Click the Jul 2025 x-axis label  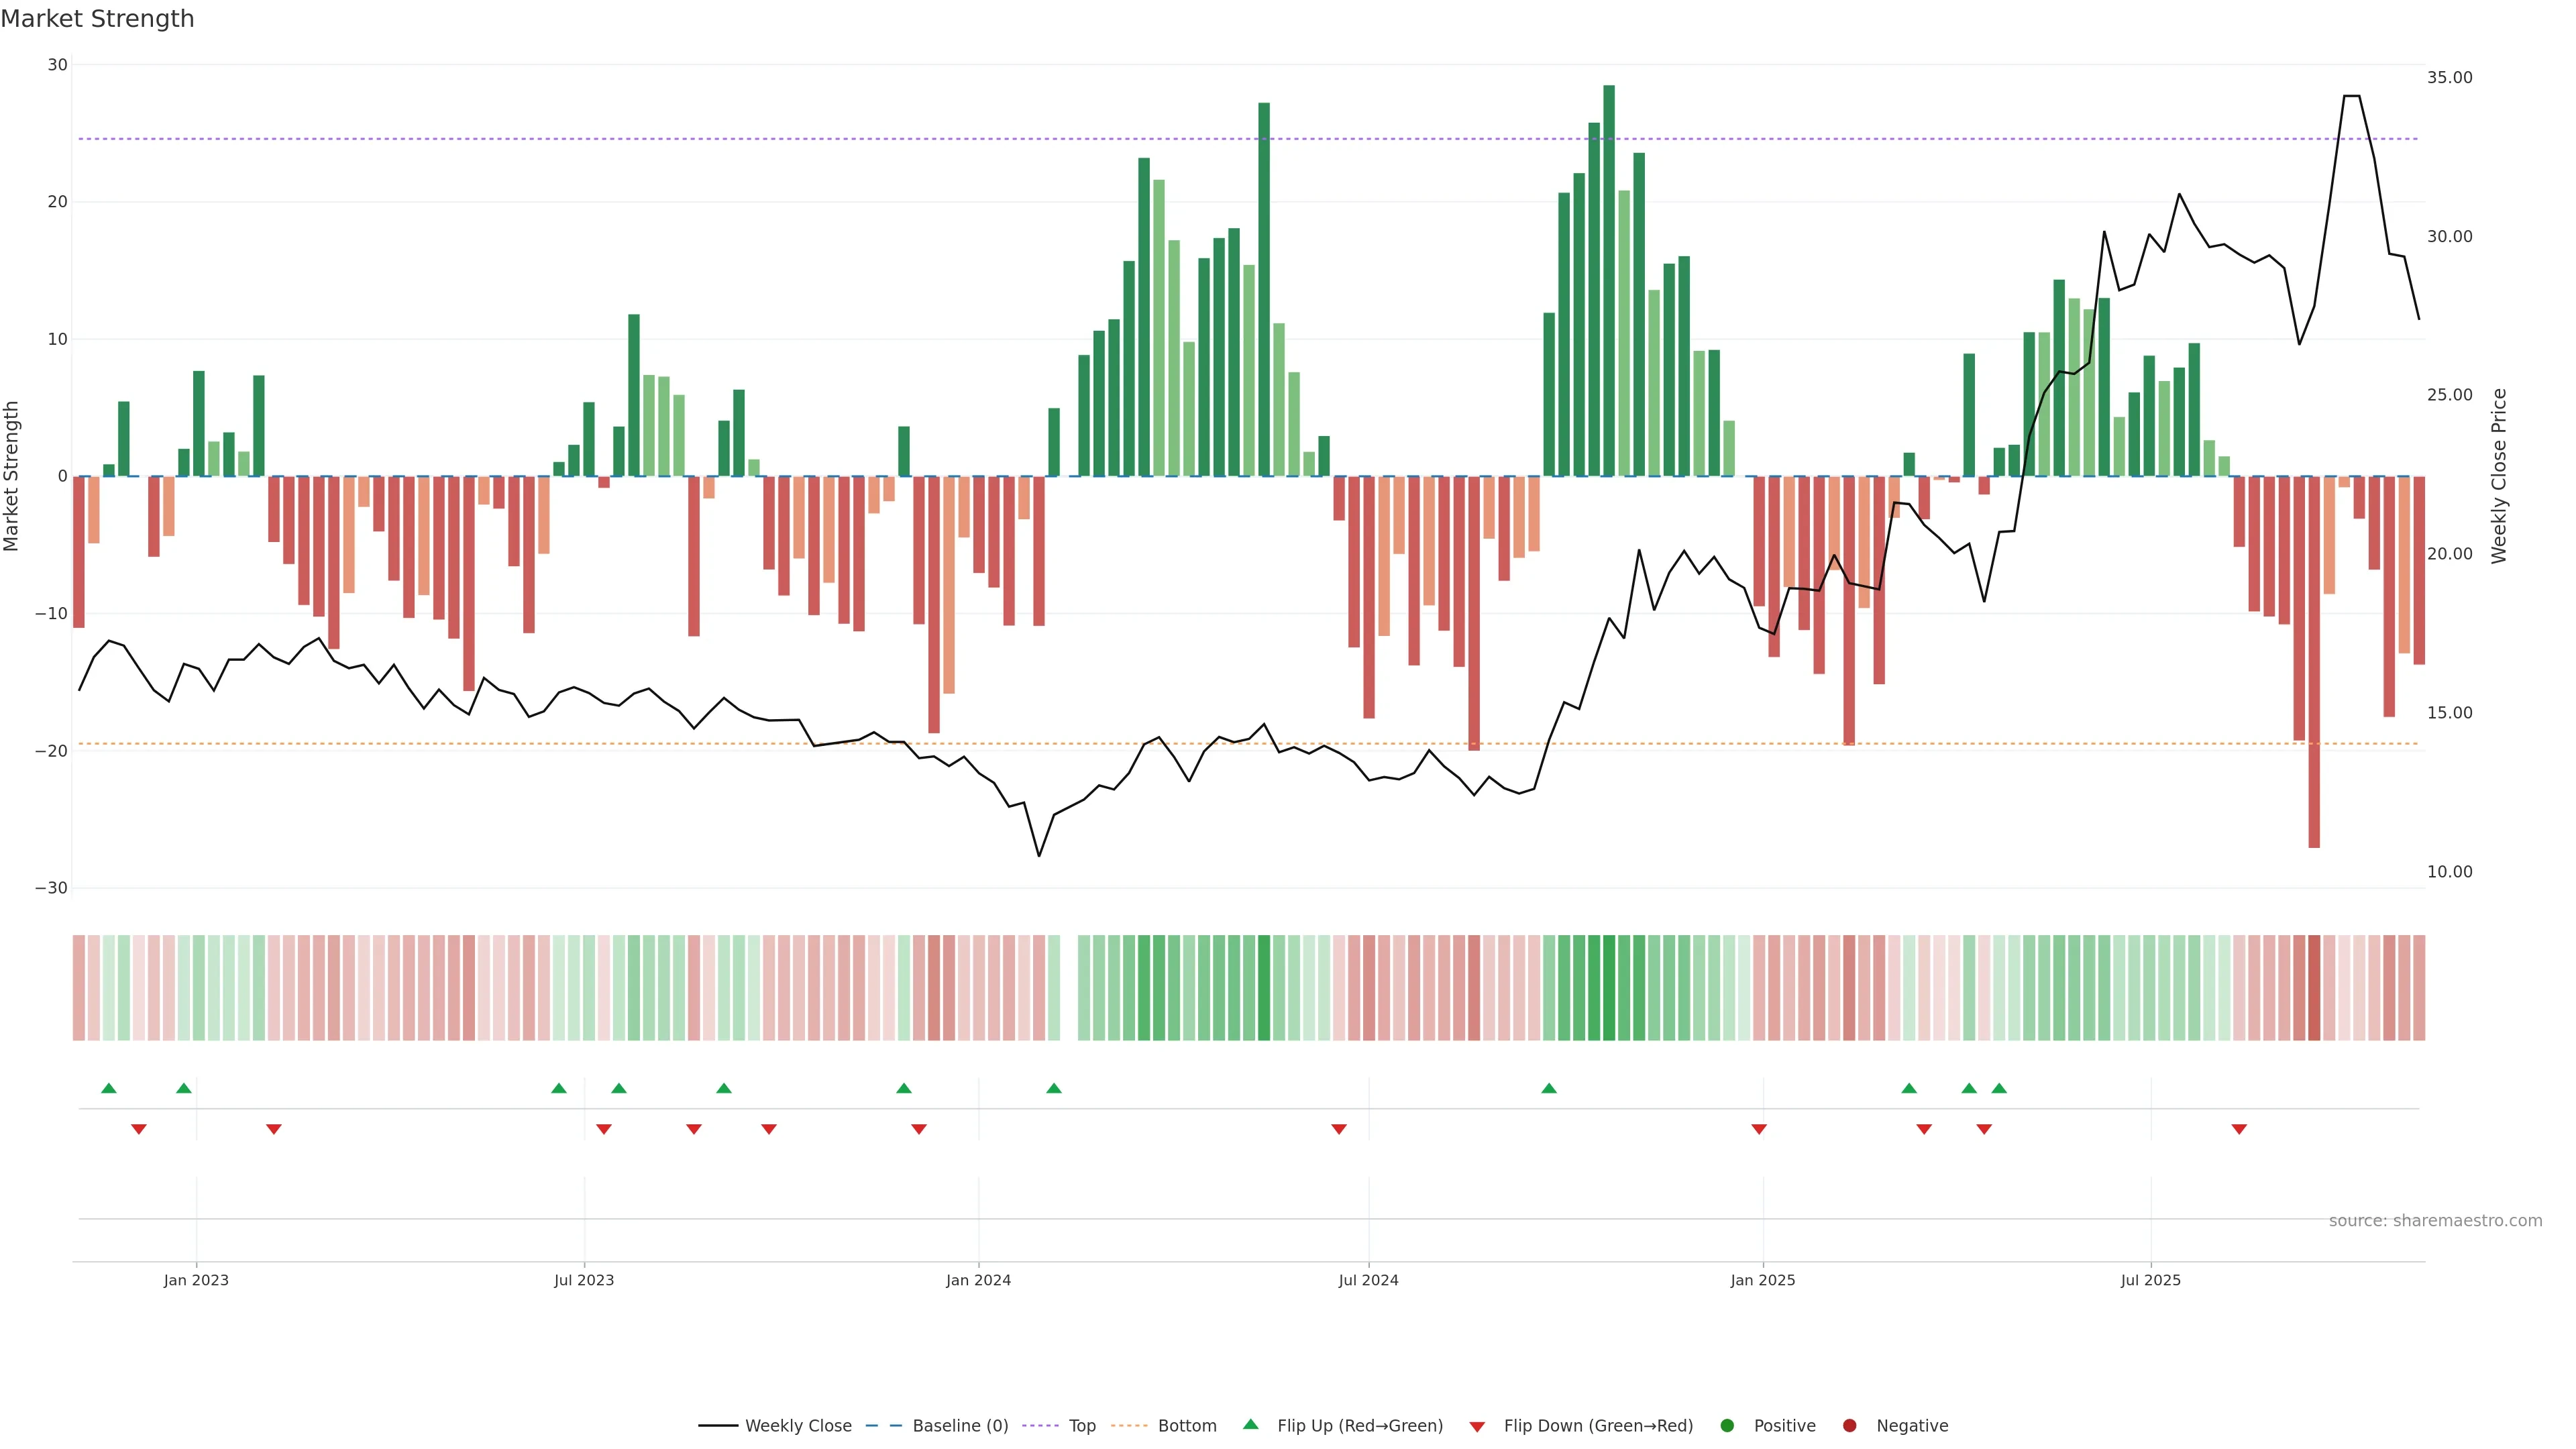point(2150,1281)
